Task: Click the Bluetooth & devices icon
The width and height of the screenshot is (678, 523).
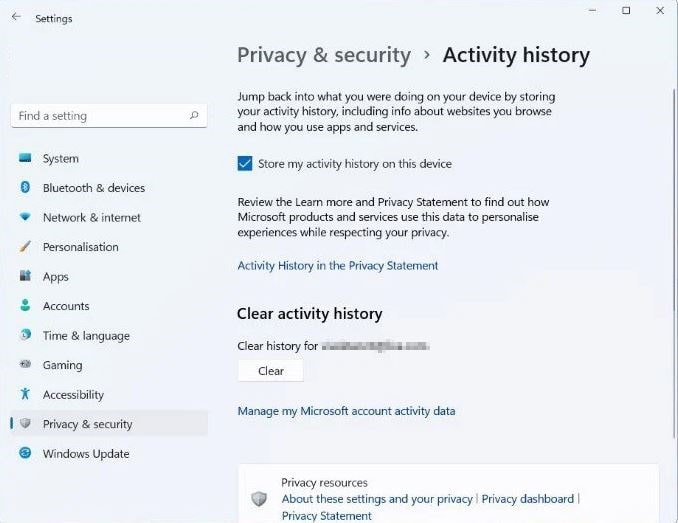Action: (x=25, y=188)
